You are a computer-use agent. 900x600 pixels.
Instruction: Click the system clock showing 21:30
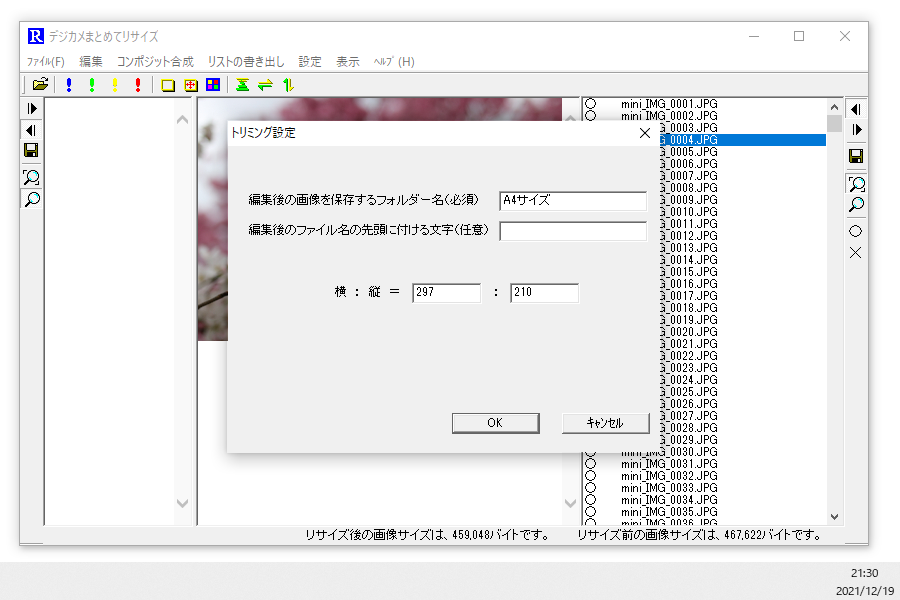tap(864, 573)
